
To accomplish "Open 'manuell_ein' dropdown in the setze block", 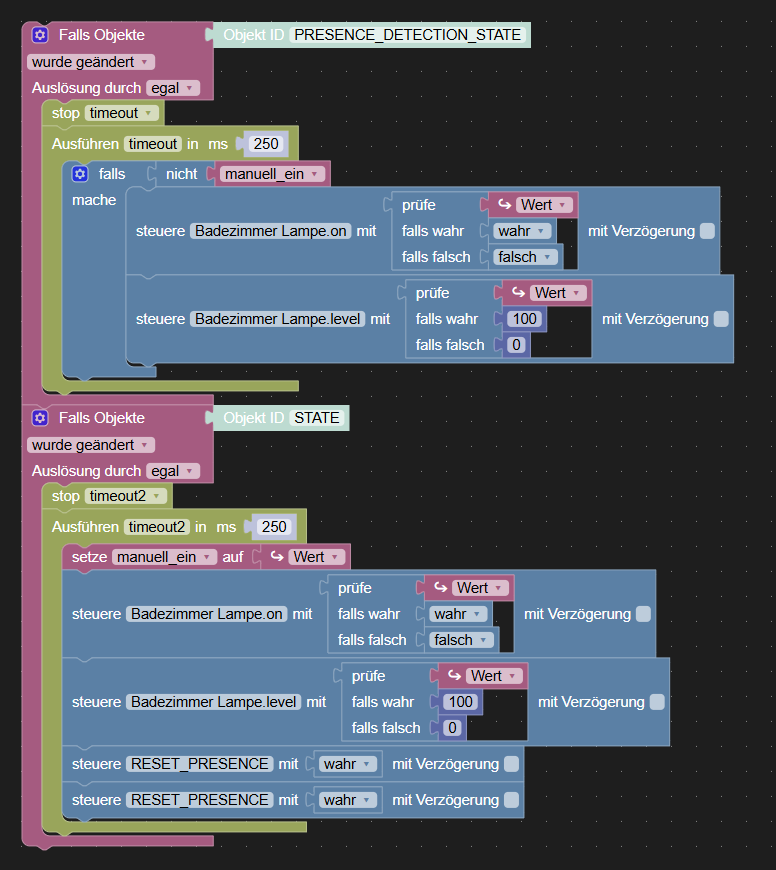I will (164, 557).
